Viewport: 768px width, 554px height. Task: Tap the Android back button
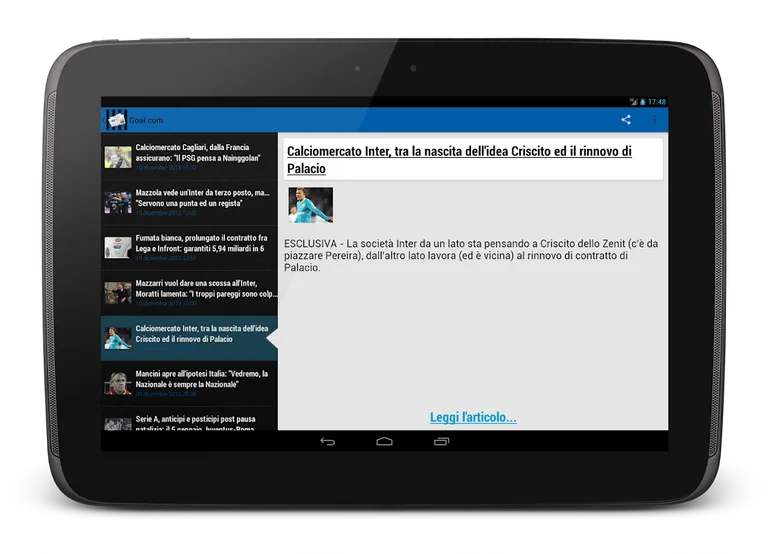coord(328,441)
